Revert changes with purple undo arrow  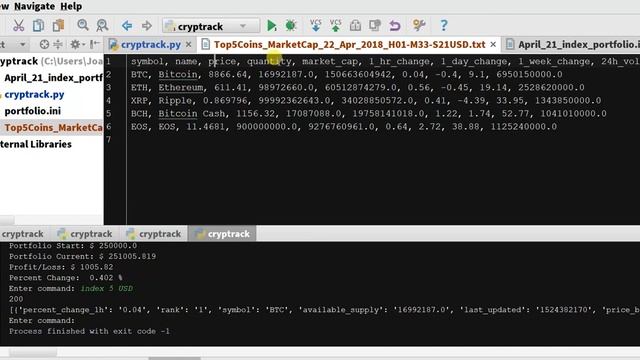395,26
